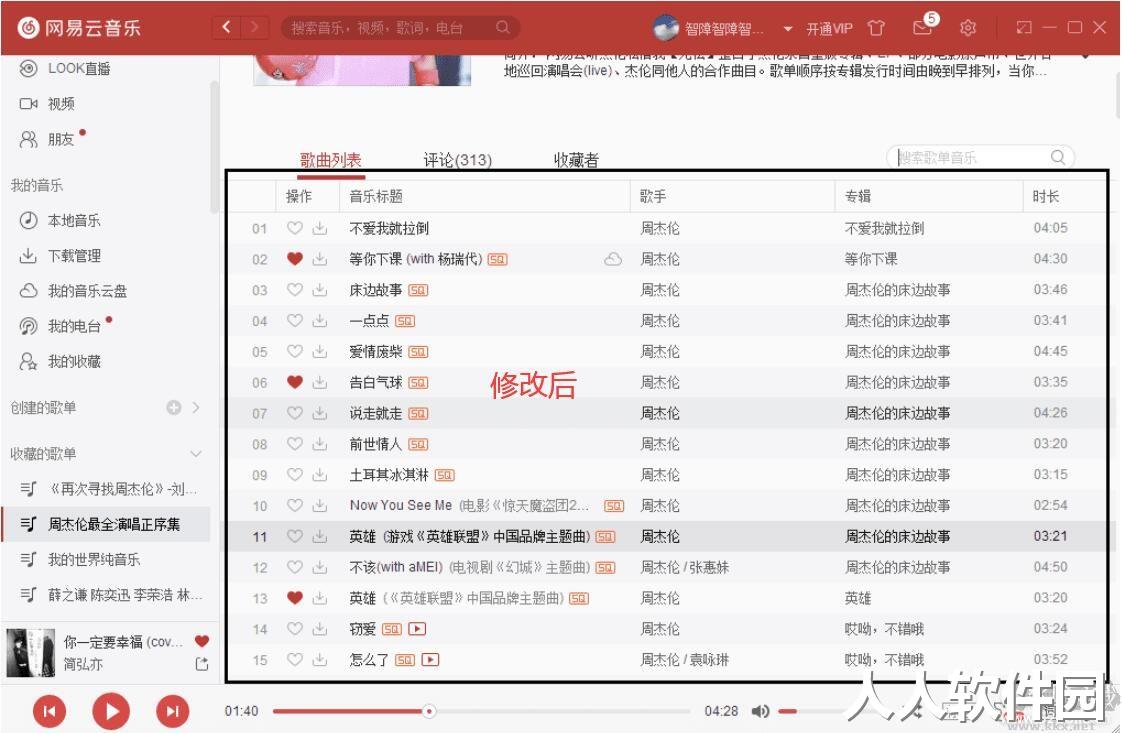Like the song 土耳其冰淇淋

click(x=294, y=475)
